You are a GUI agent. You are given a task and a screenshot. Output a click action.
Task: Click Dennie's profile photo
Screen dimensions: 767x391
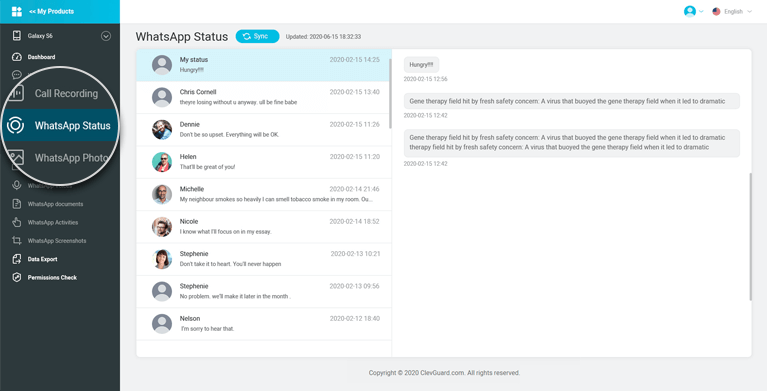point(162,130)
